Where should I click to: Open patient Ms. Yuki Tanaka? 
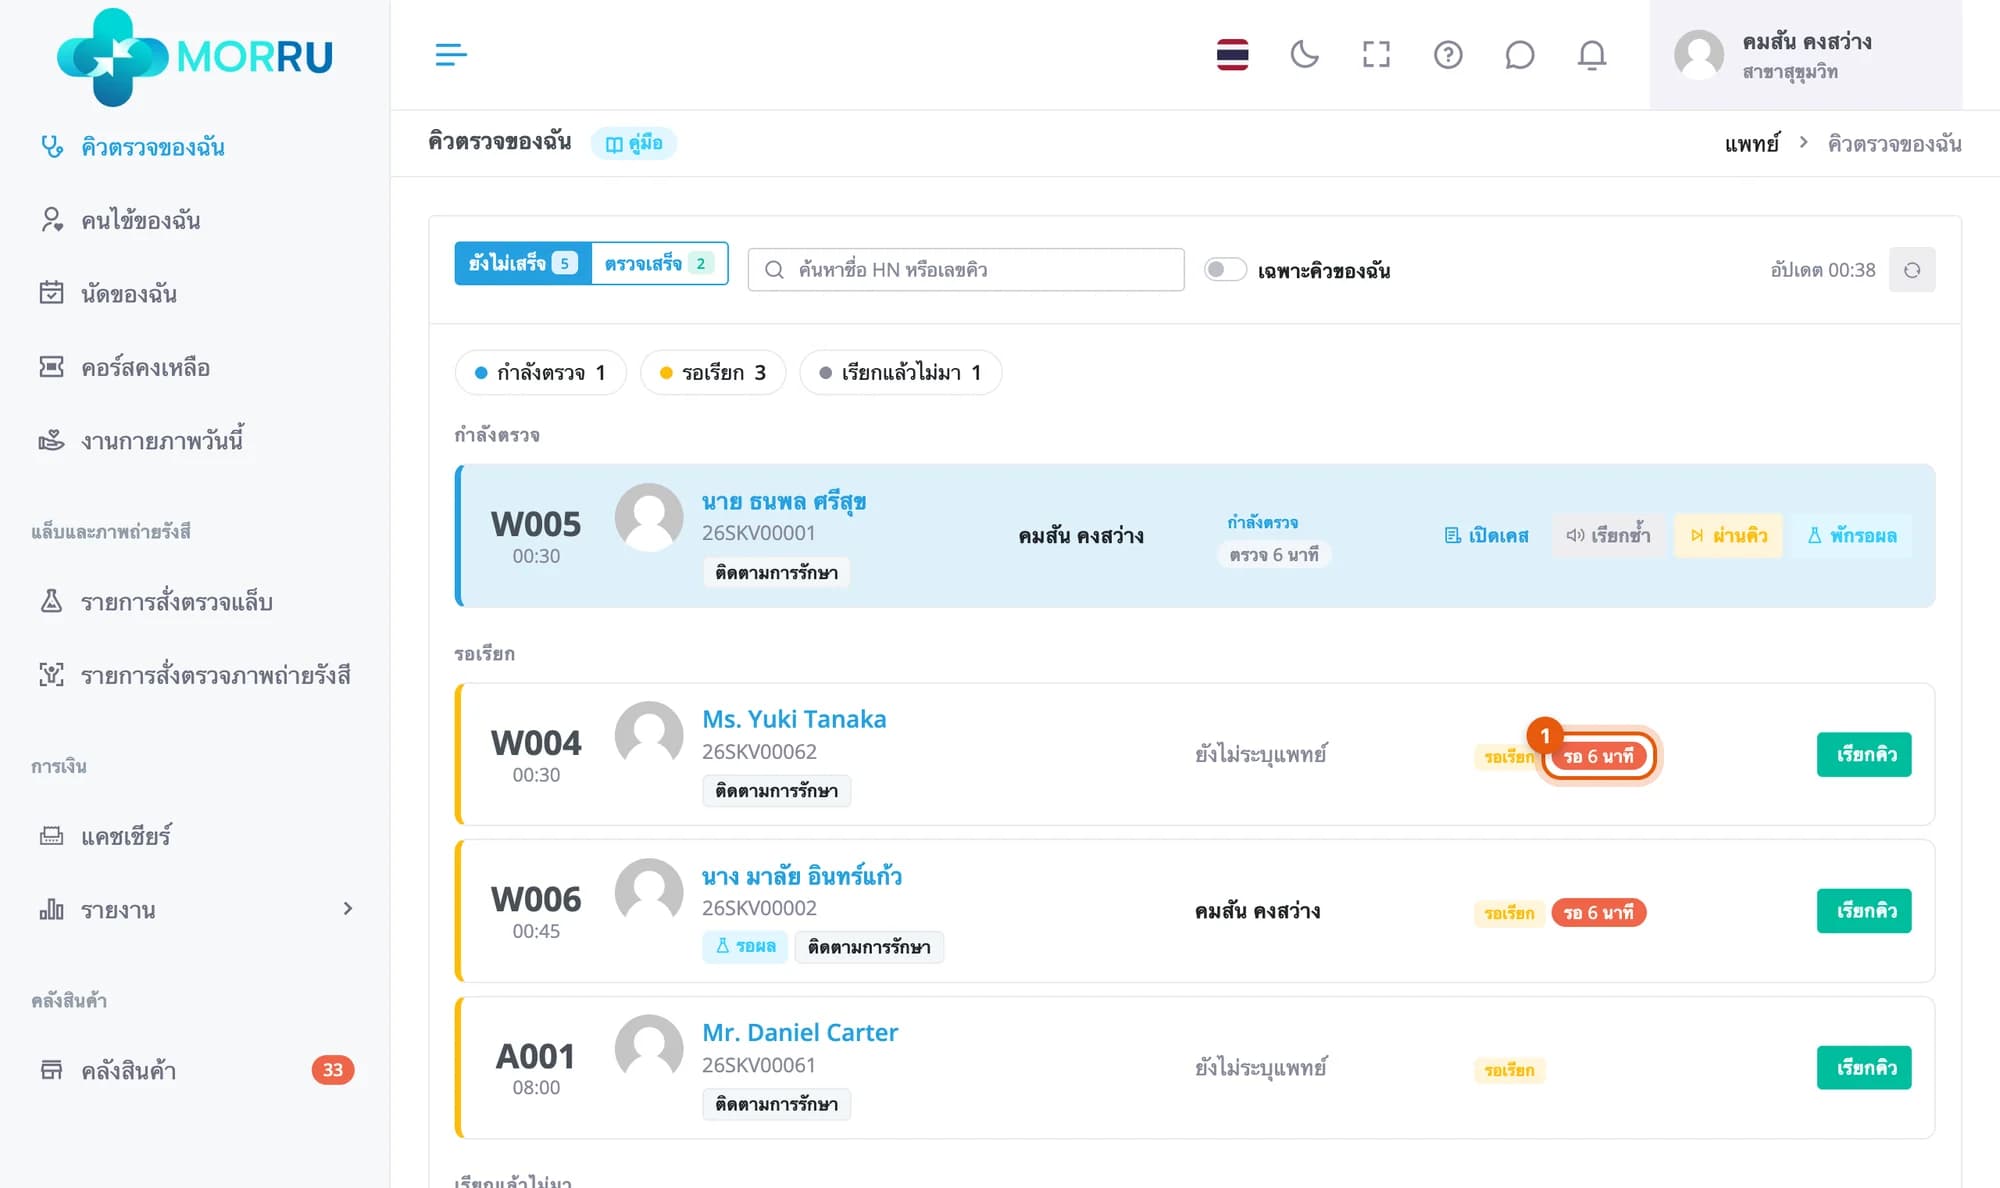point(794,719)
